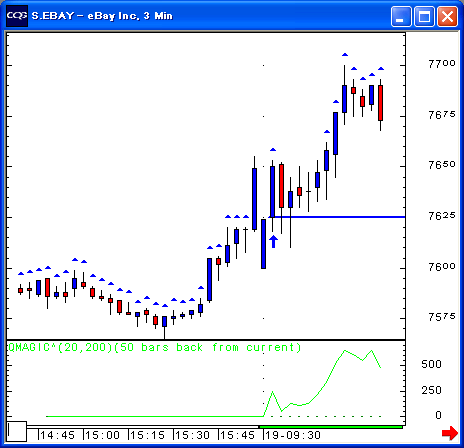Click the topmost blue triangle marker near 7700
464x448 pixels.
[x=345, y=54]
